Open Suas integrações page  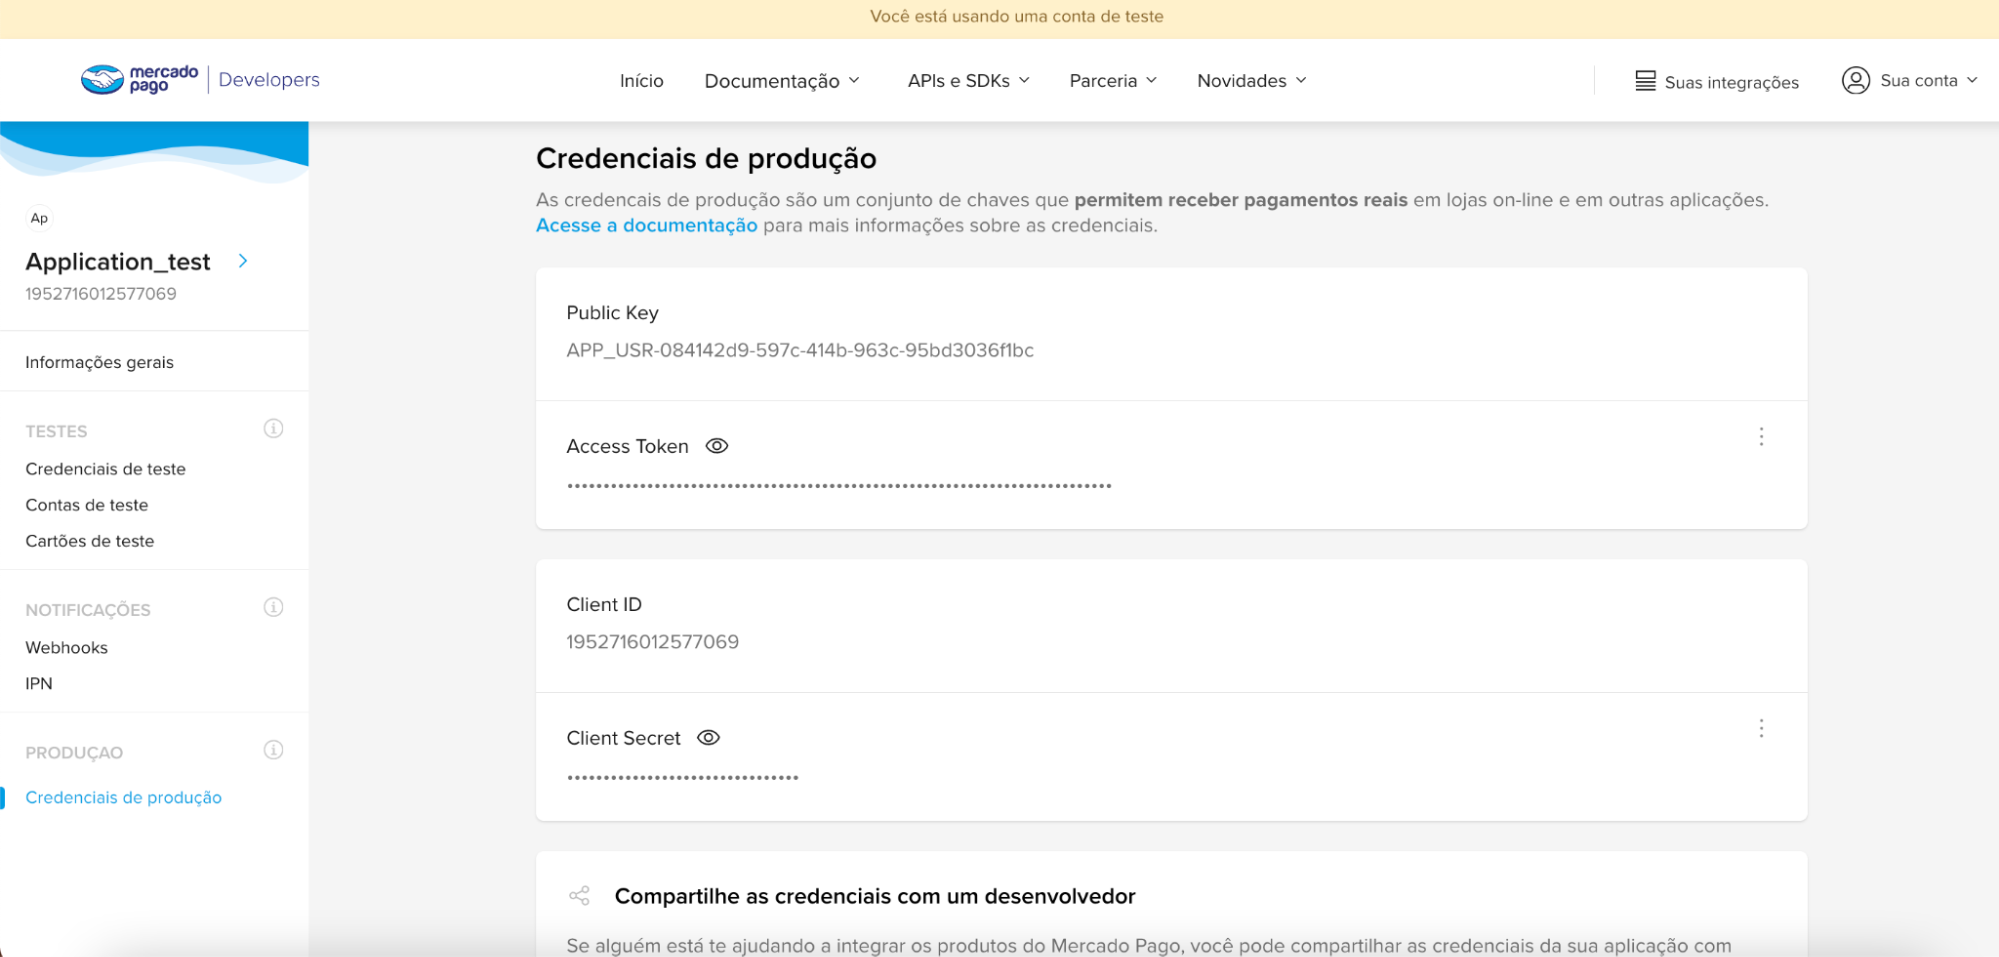[1731, 82]
